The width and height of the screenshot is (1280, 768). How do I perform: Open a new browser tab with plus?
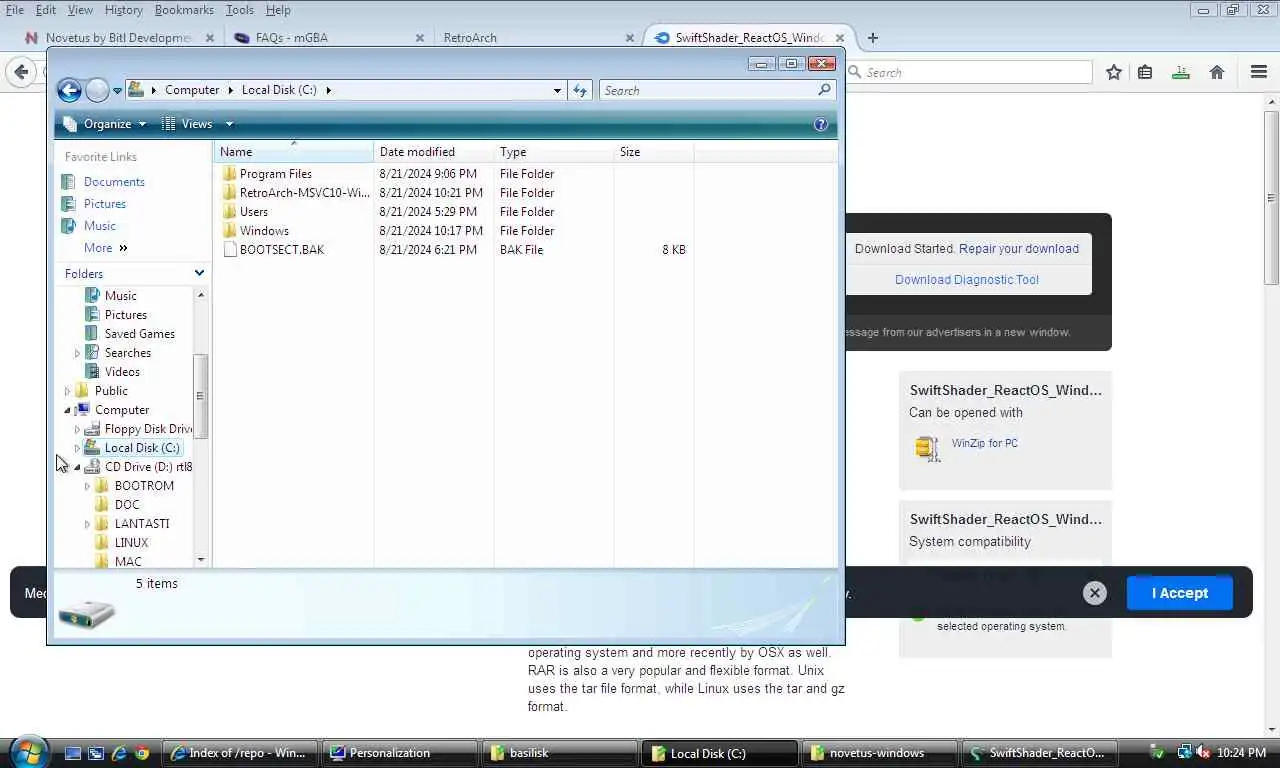873,38
